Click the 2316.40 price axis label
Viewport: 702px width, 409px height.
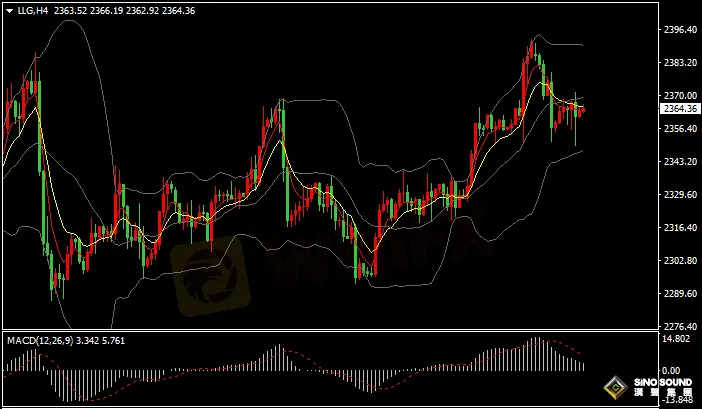coord(681,227)
